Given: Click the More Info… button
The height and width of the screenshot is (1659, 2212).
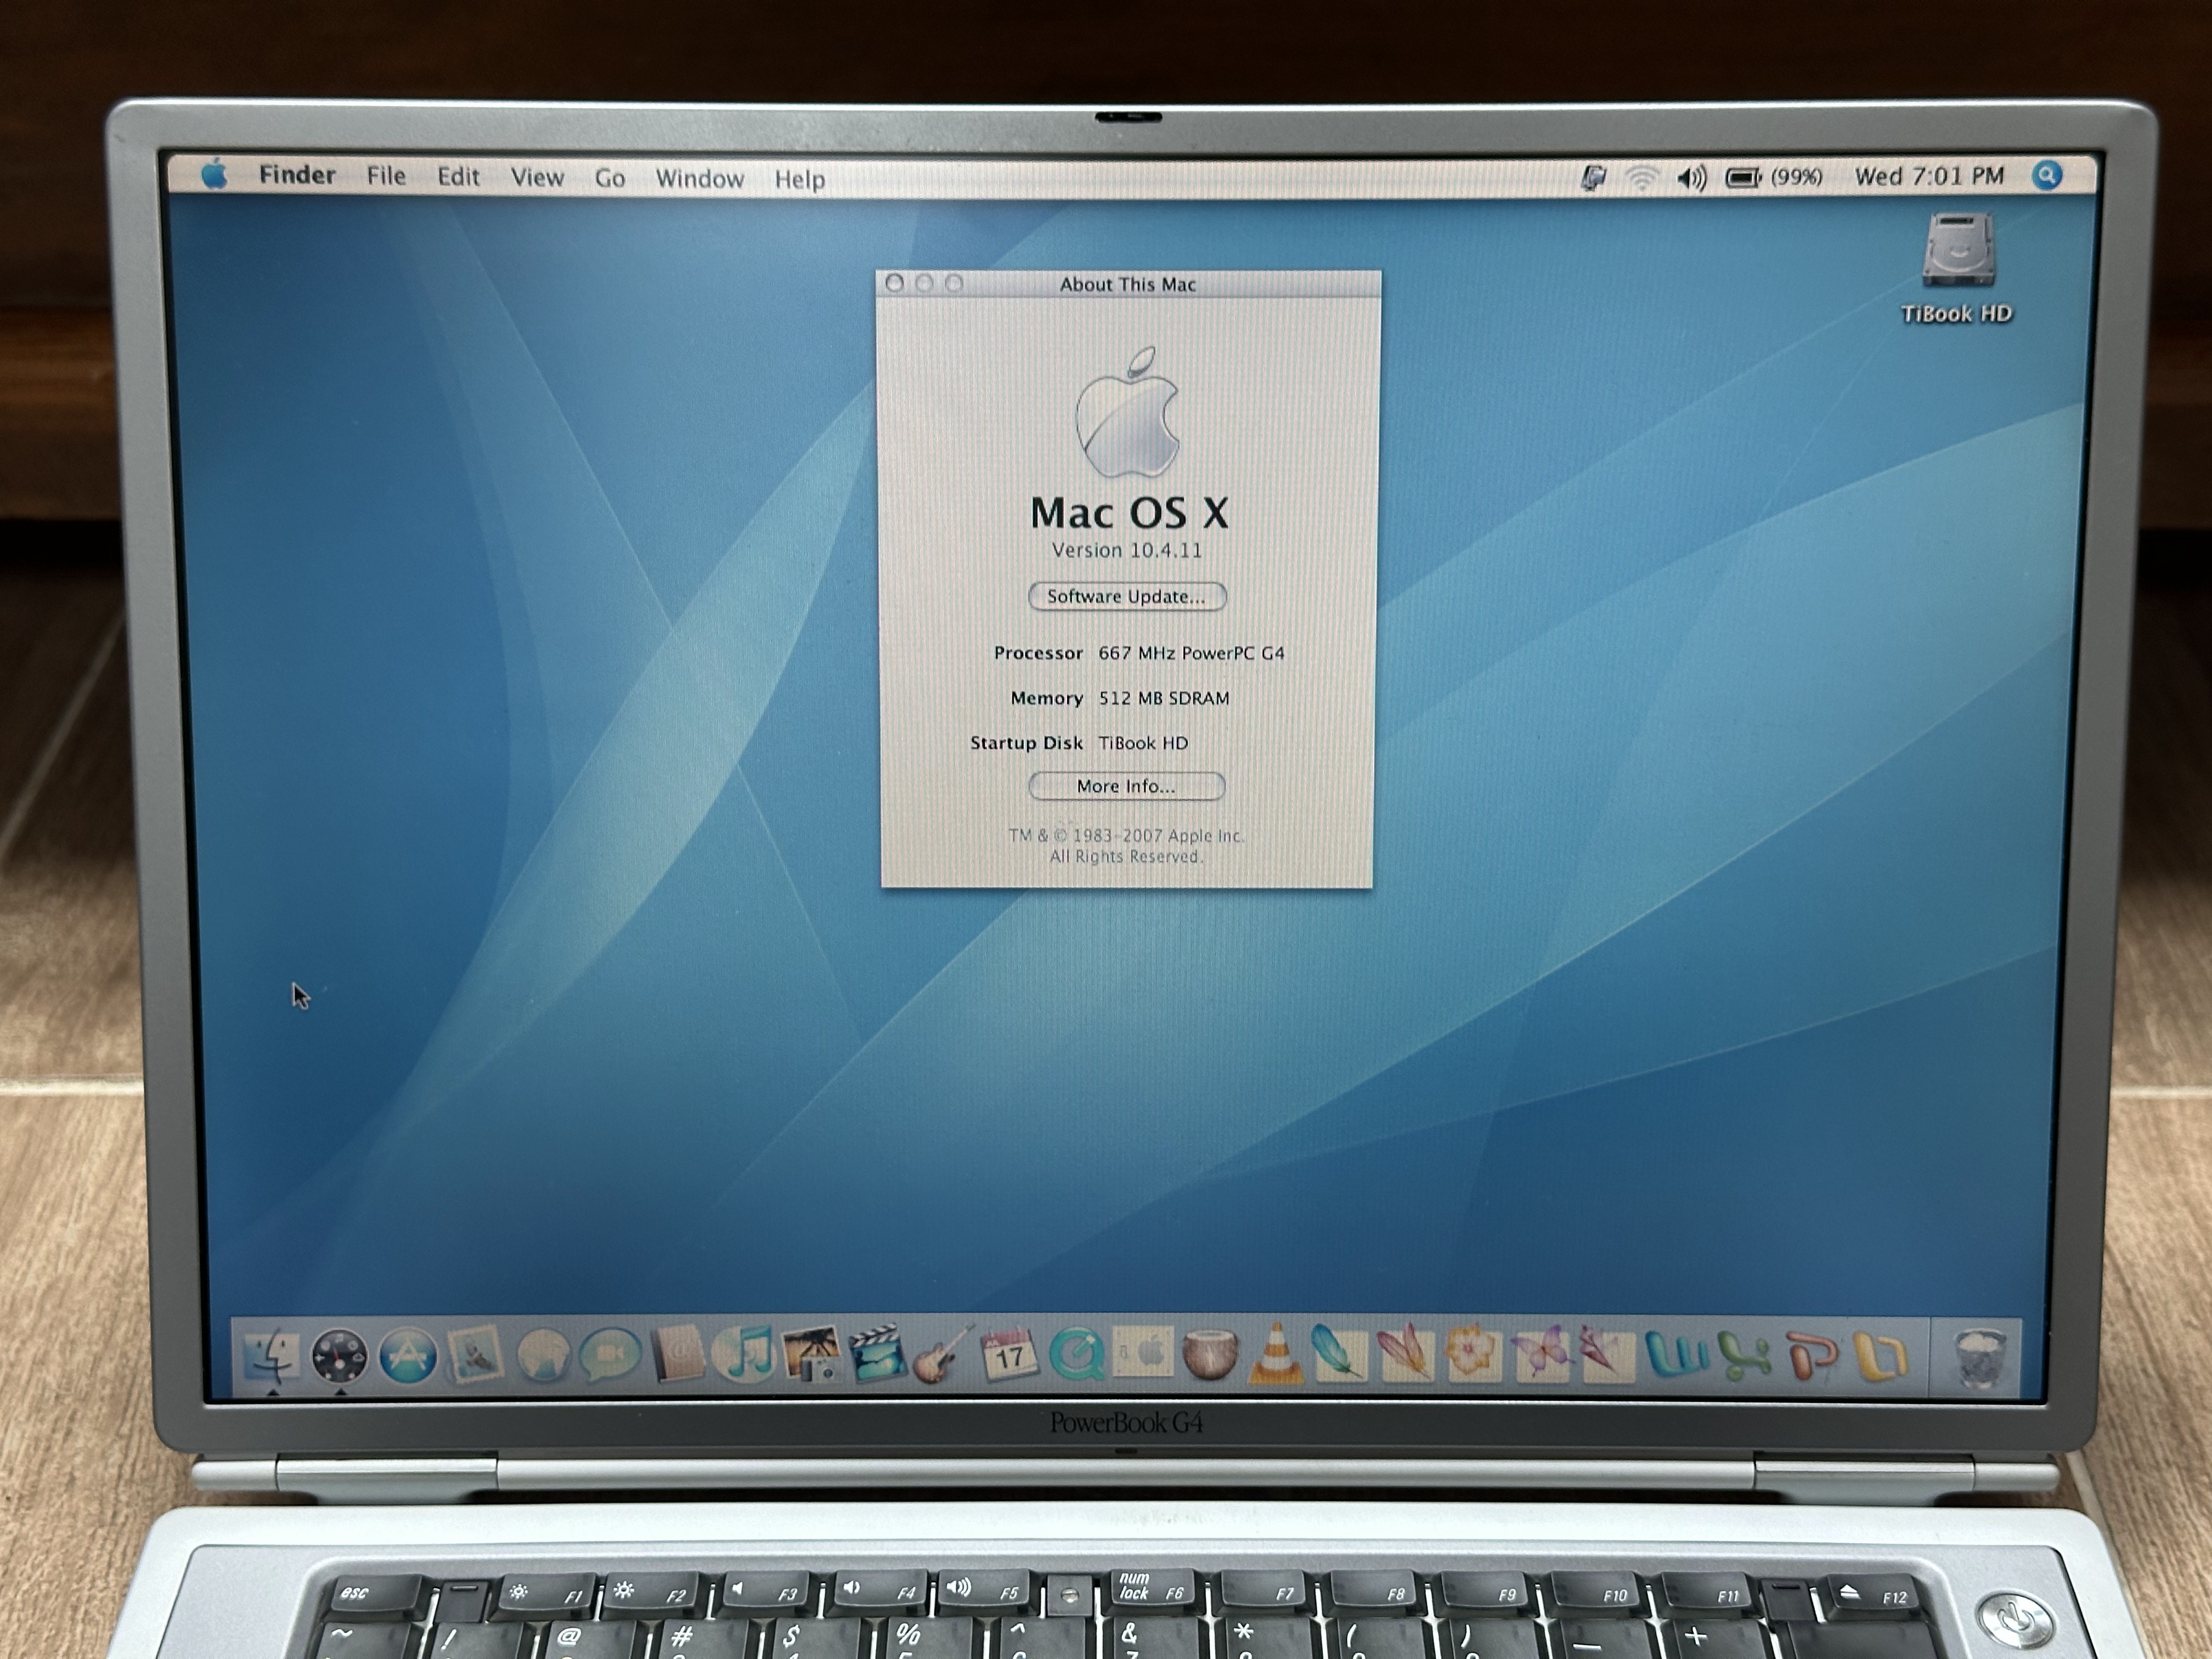Looking at the screenshot, I should [x=1126, y=786].
